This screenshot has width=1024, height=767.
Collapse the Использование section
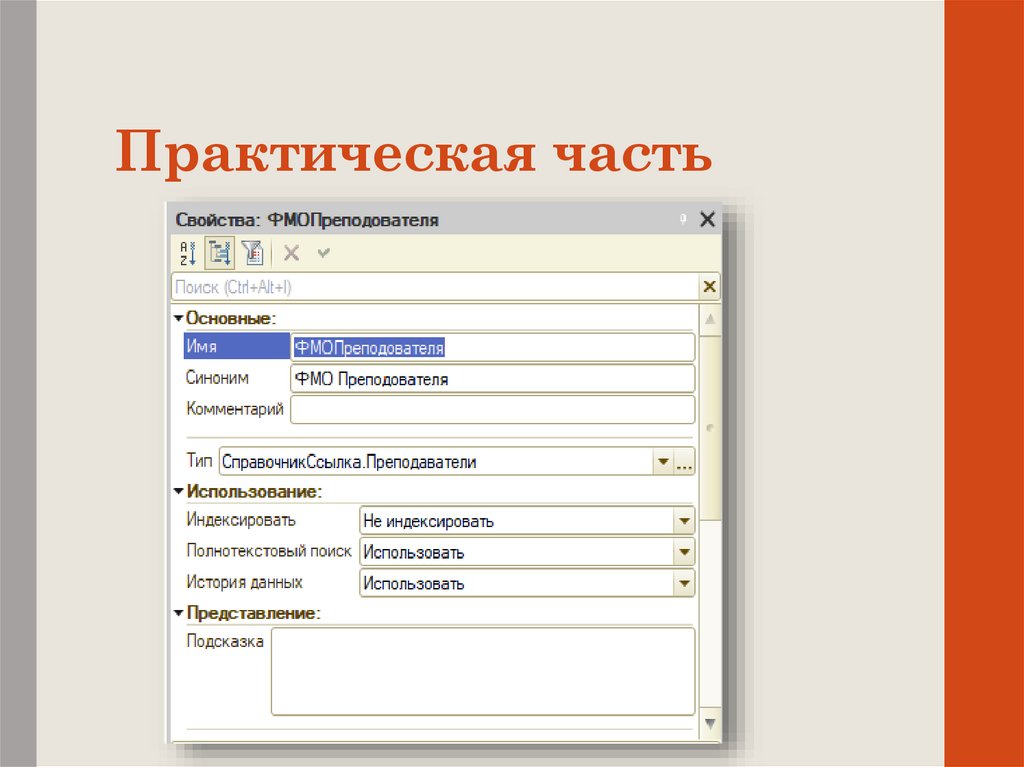point(177,491)
